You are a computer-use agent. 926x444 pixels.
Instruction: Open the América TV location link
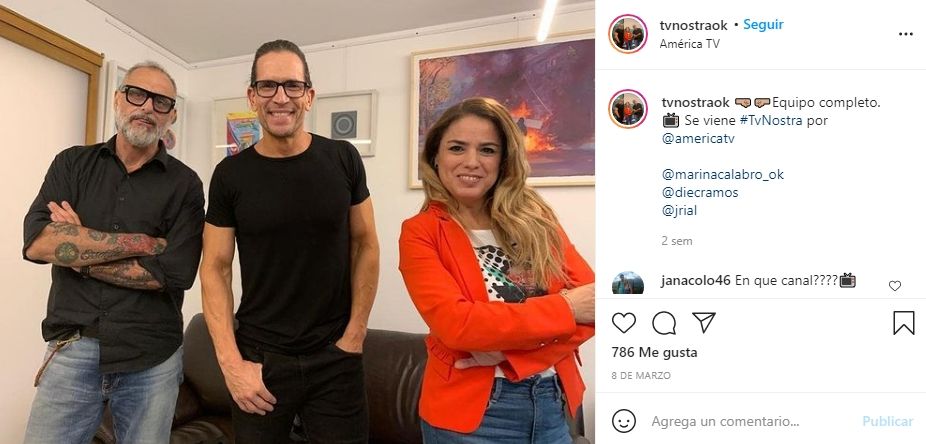(689, 44)
